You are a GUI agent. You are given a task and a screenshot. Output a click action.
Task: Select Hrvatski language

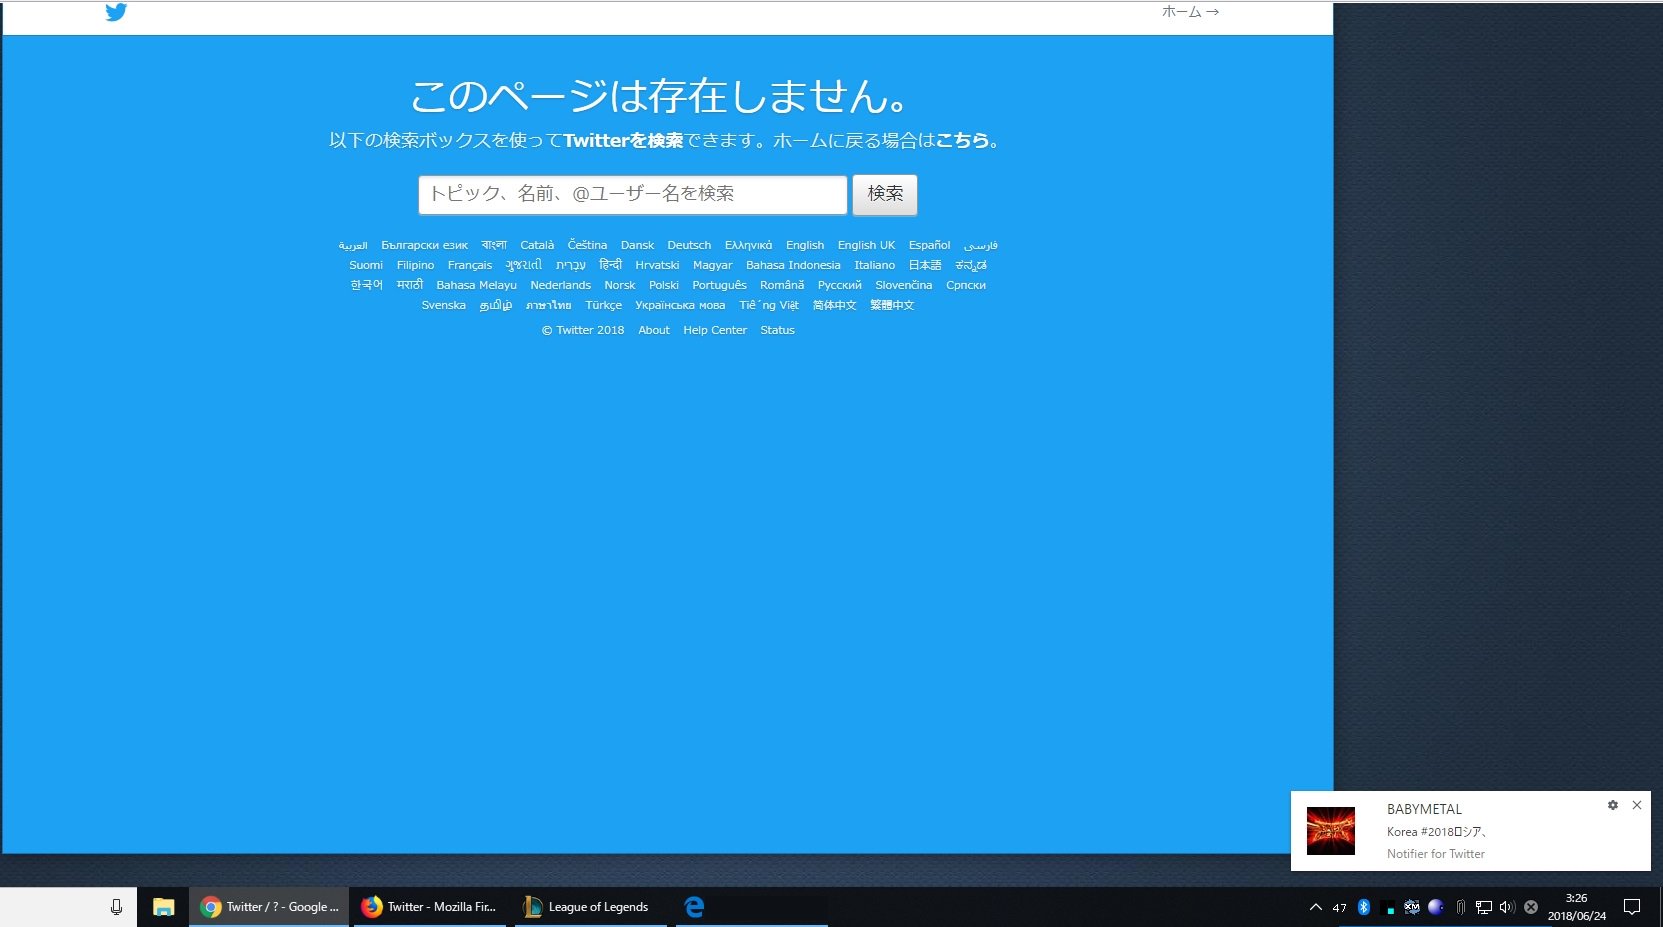(657, 265)
